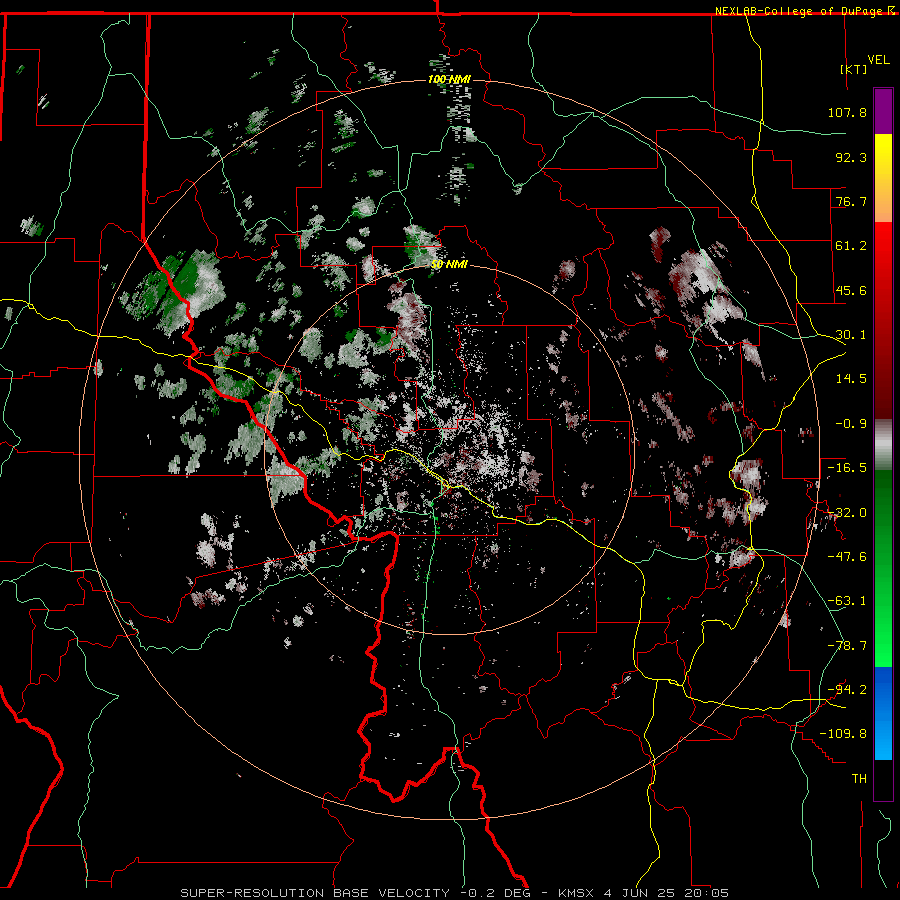Click the red segment of velocity color bar
The image size is (900, 900).
[x=883, y=320]
